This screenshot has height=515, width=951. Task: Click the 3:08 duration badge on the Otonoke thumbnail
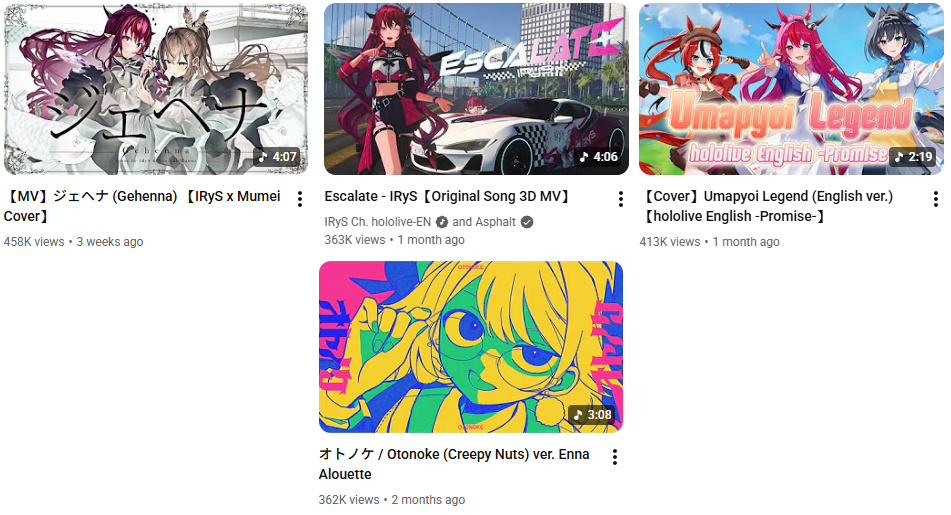coord(593,414)
